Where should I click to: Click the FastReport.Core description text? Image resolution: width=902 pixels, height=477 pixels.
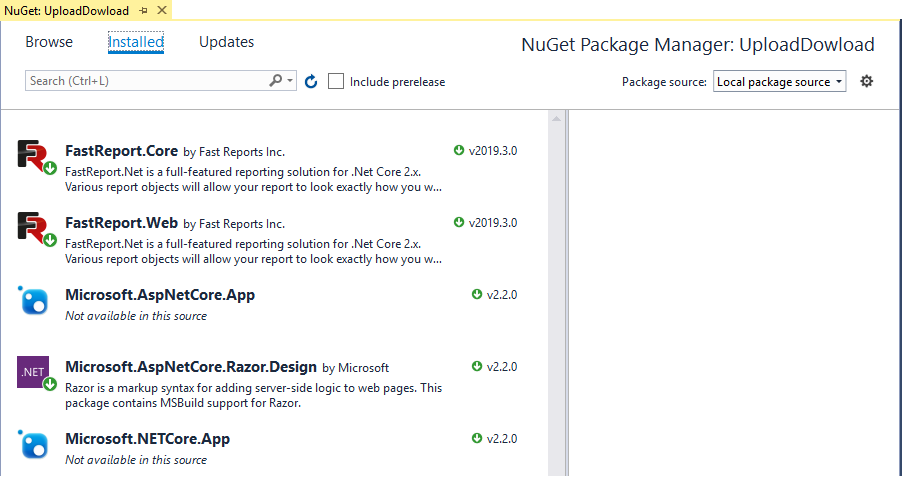click(254, 180)
